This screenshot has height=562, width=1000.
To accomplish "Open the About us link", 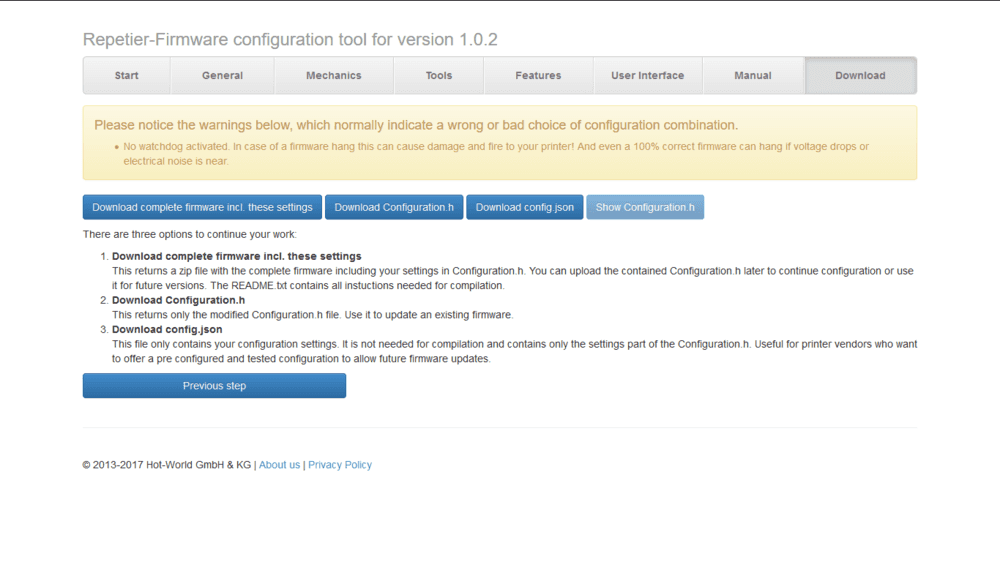I will tap(279, 465).
